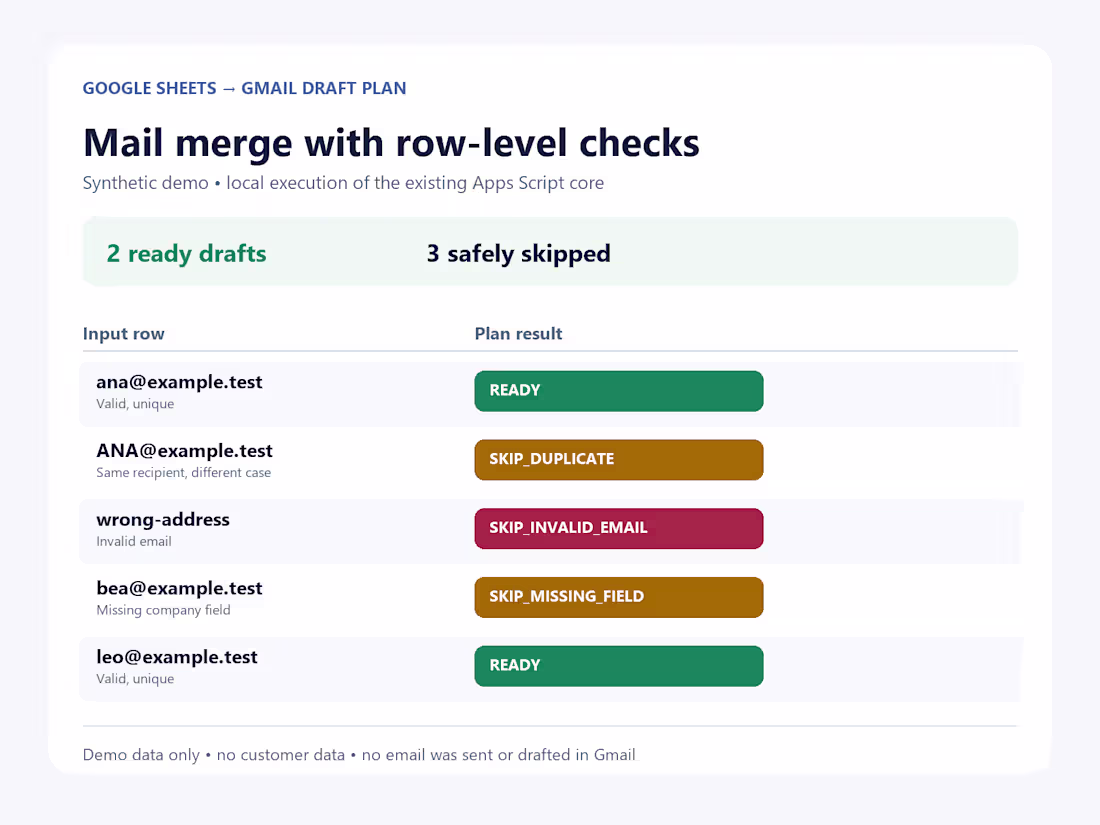
Task: Click the SKIP_INVALID_EMAIL badge
Action: click(619, 528)
